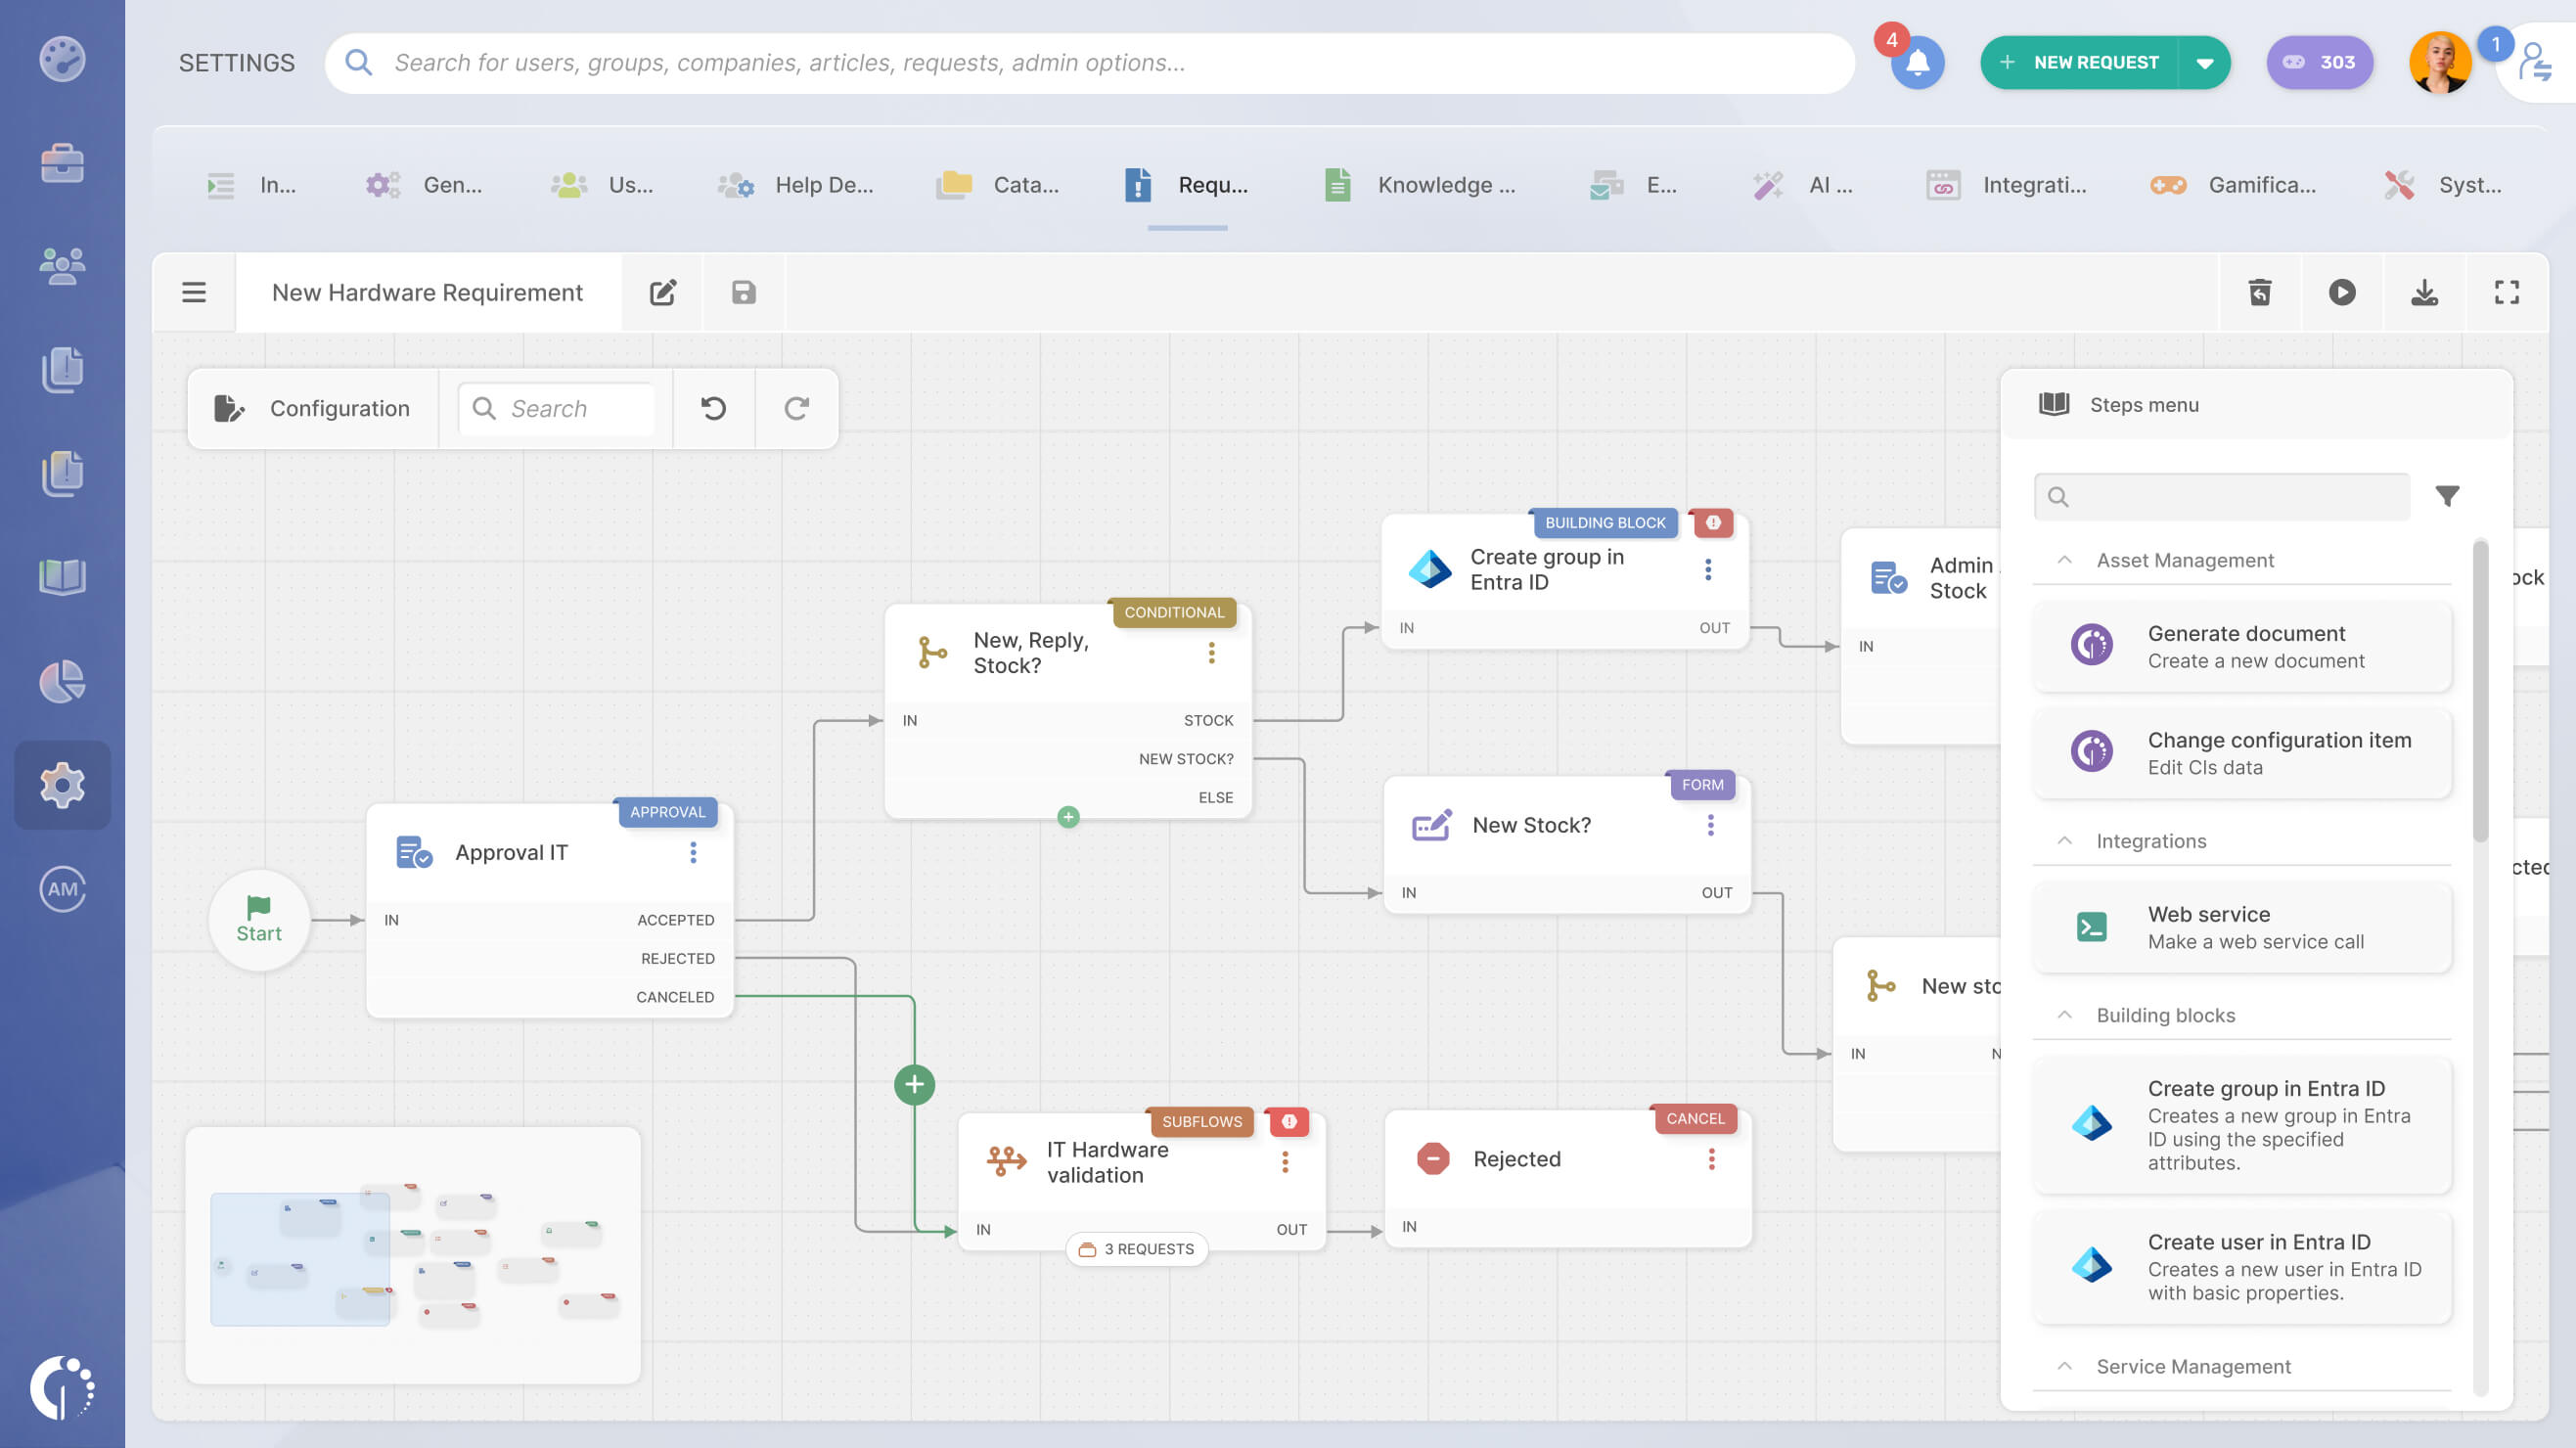Viewport: 2576px width, 1448px height.
Task: Undo the last change with the back arrow
Action: tap(713, 408)
